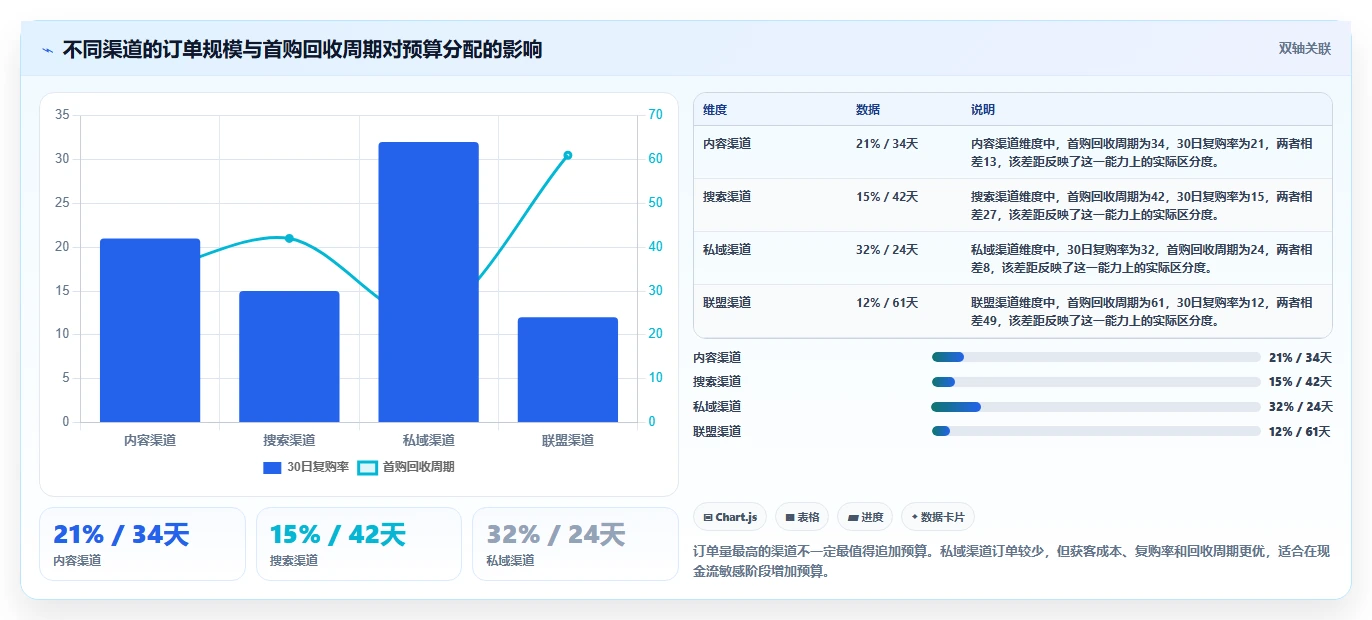Click the 私域渠道 progress bar
Screen dimensions: 1372x620
1096,407
